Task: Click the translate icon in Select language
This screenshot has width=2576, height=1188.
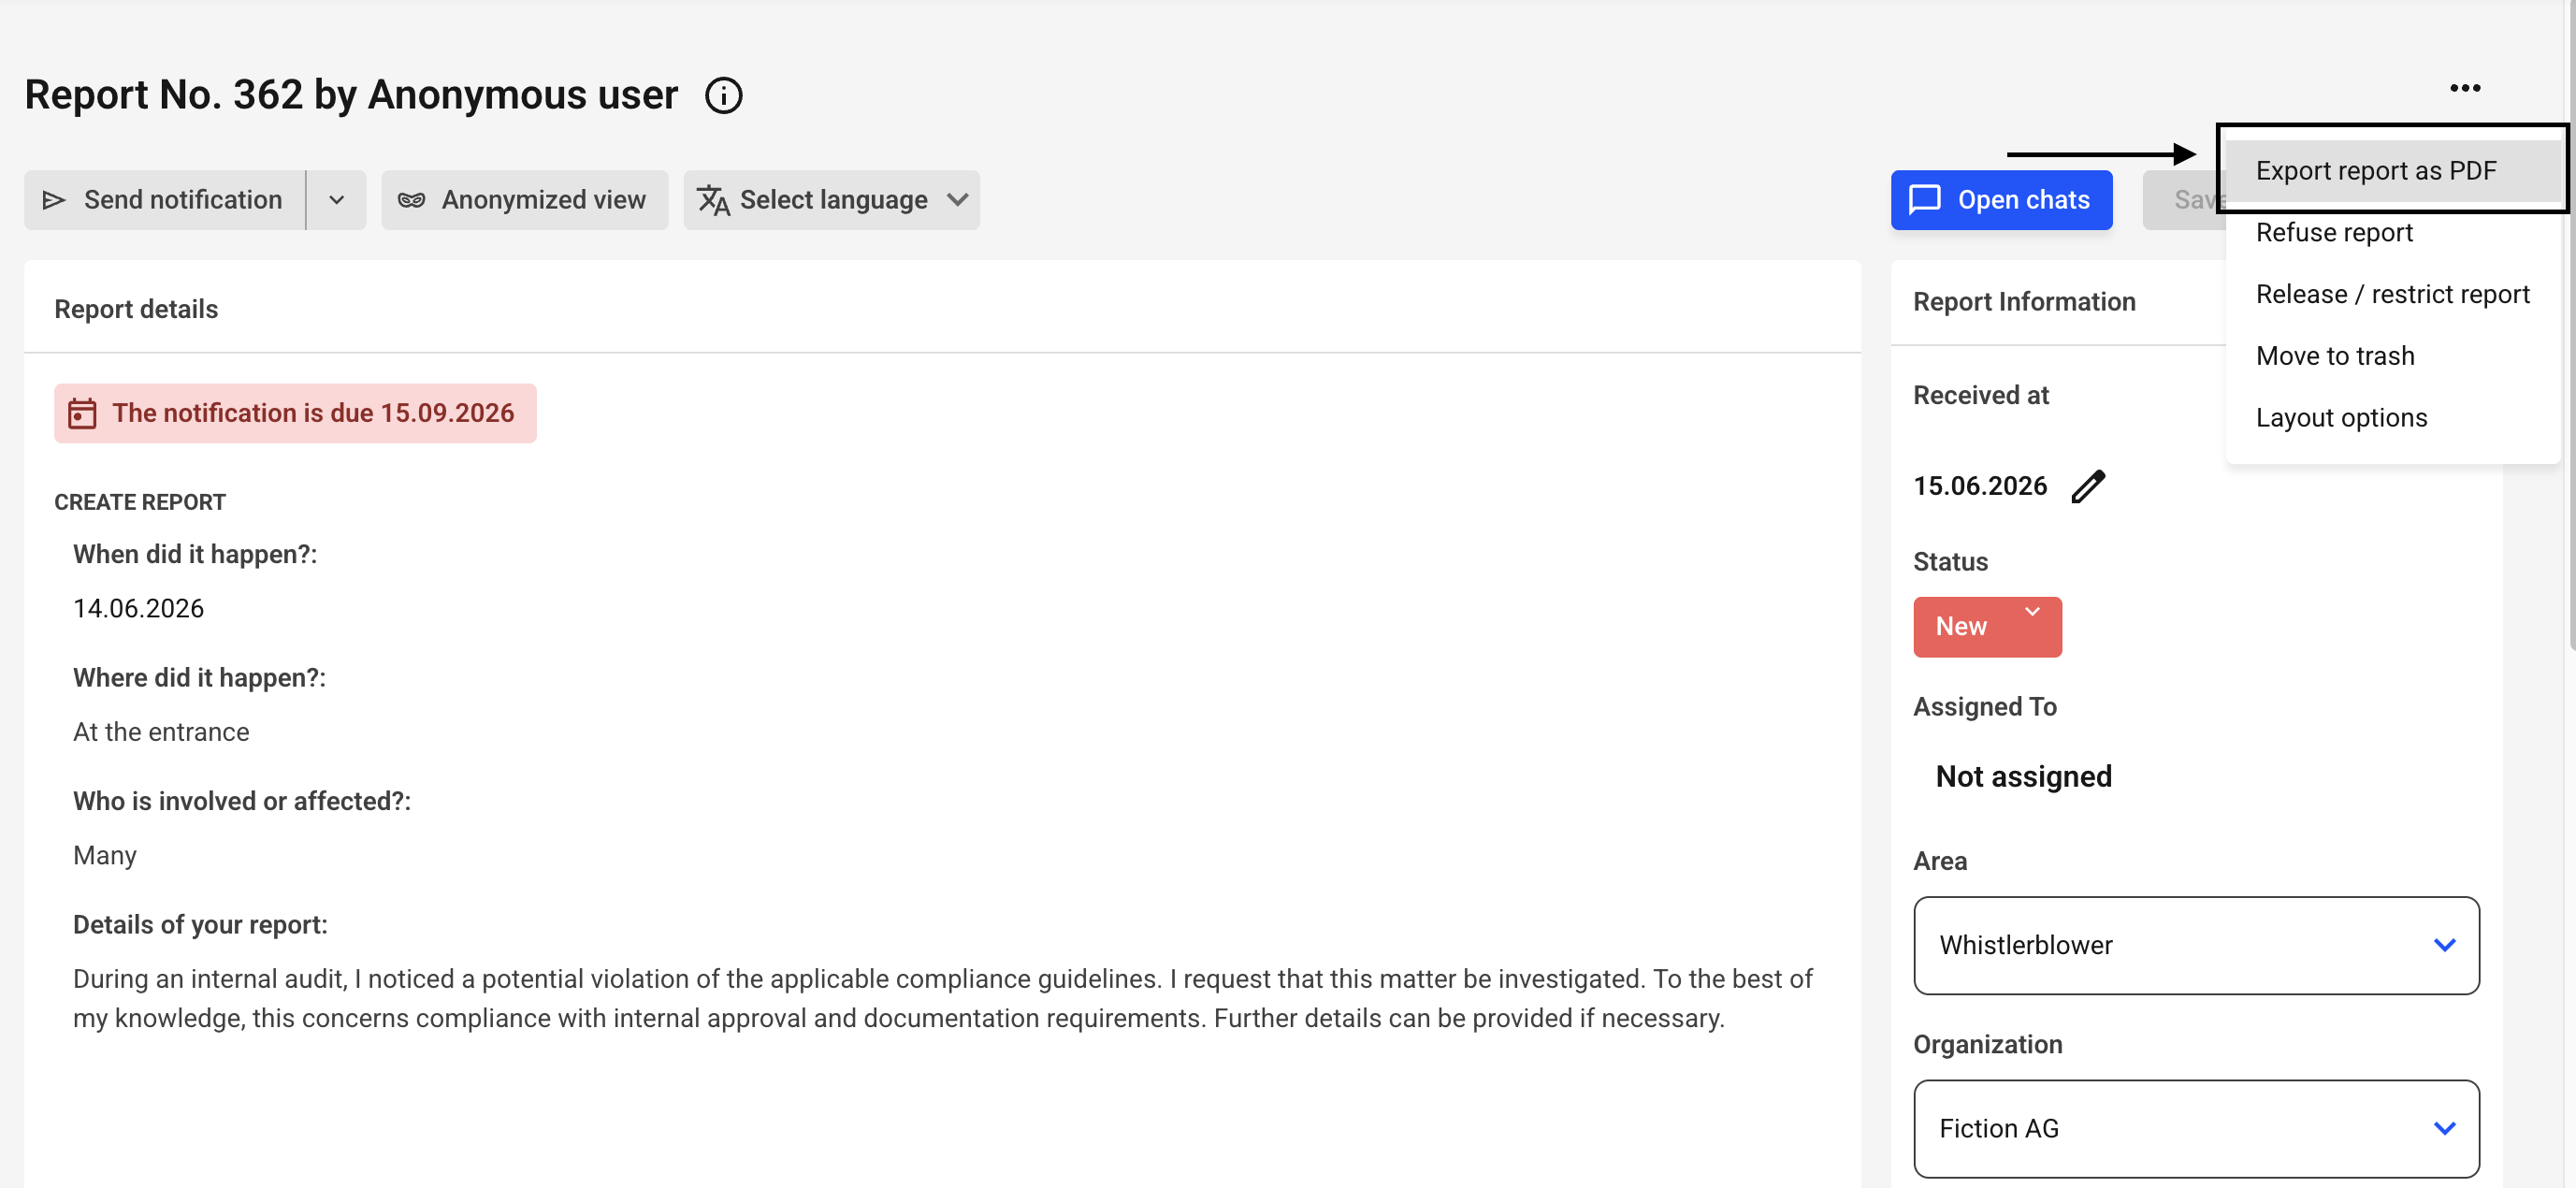Action: pyautogui.click(x=713, y=200)
